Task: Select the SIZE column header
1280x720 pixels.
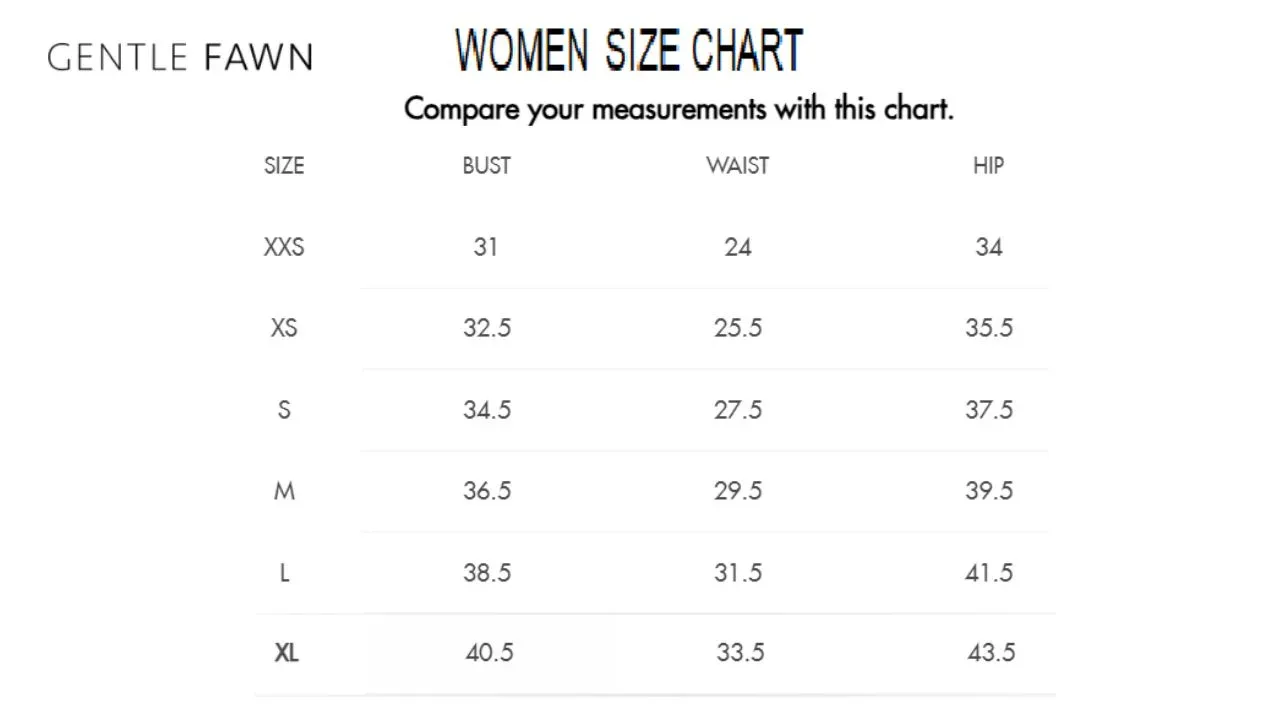Action: click(x=284, y=166)
